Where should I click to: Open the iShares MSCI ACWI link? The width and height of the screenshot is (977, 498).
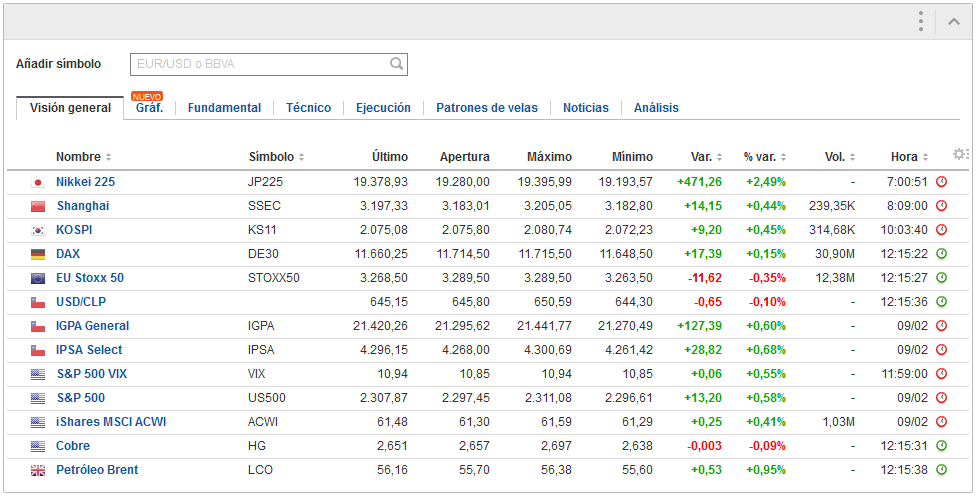click(111, 422)
